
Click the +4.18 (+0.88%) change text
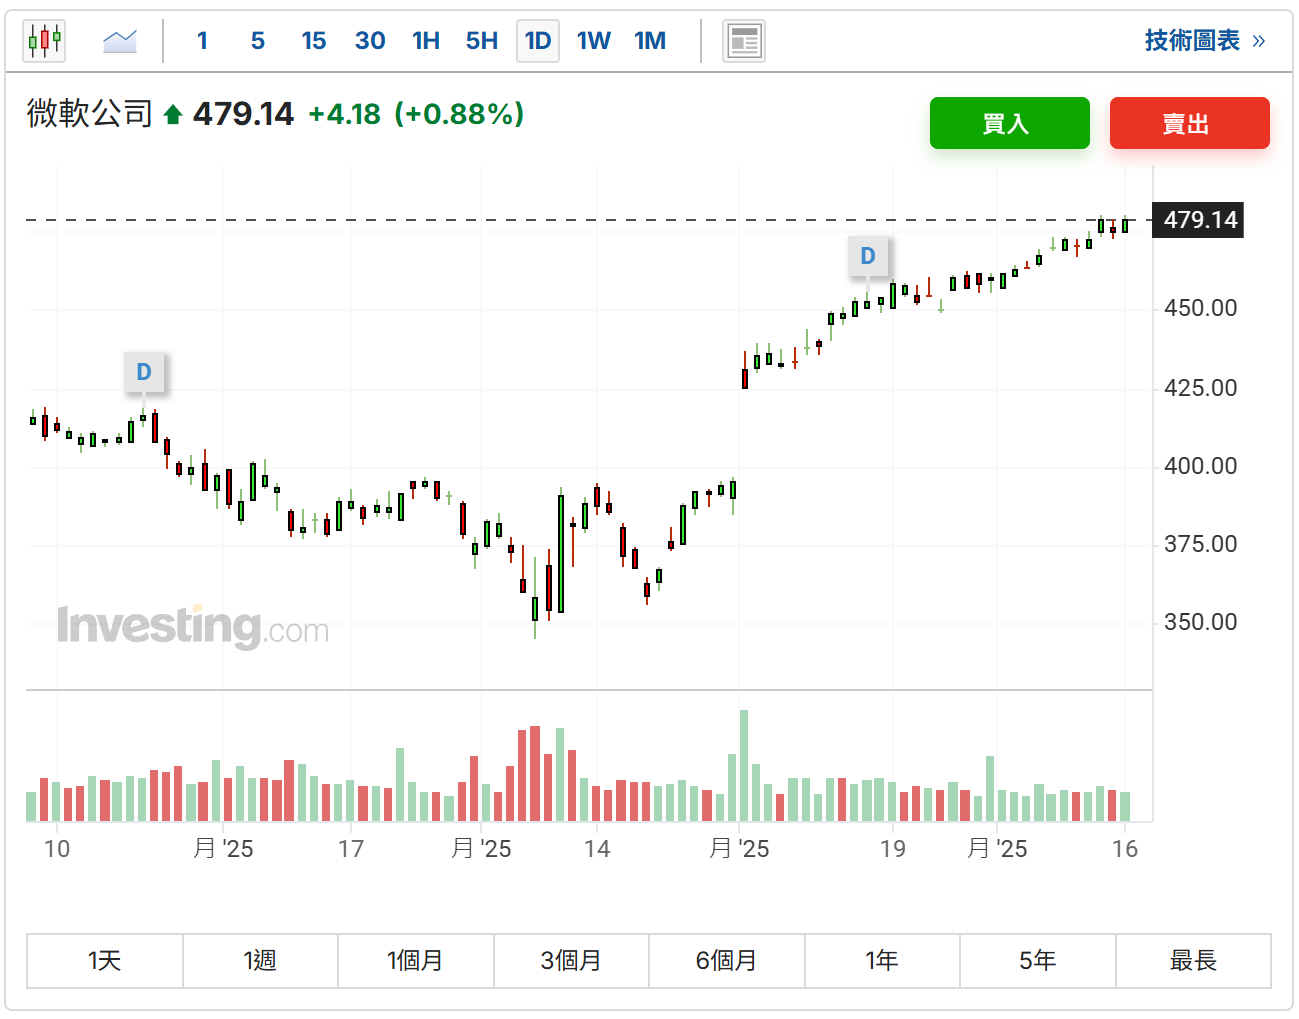[x=416, y=114]
